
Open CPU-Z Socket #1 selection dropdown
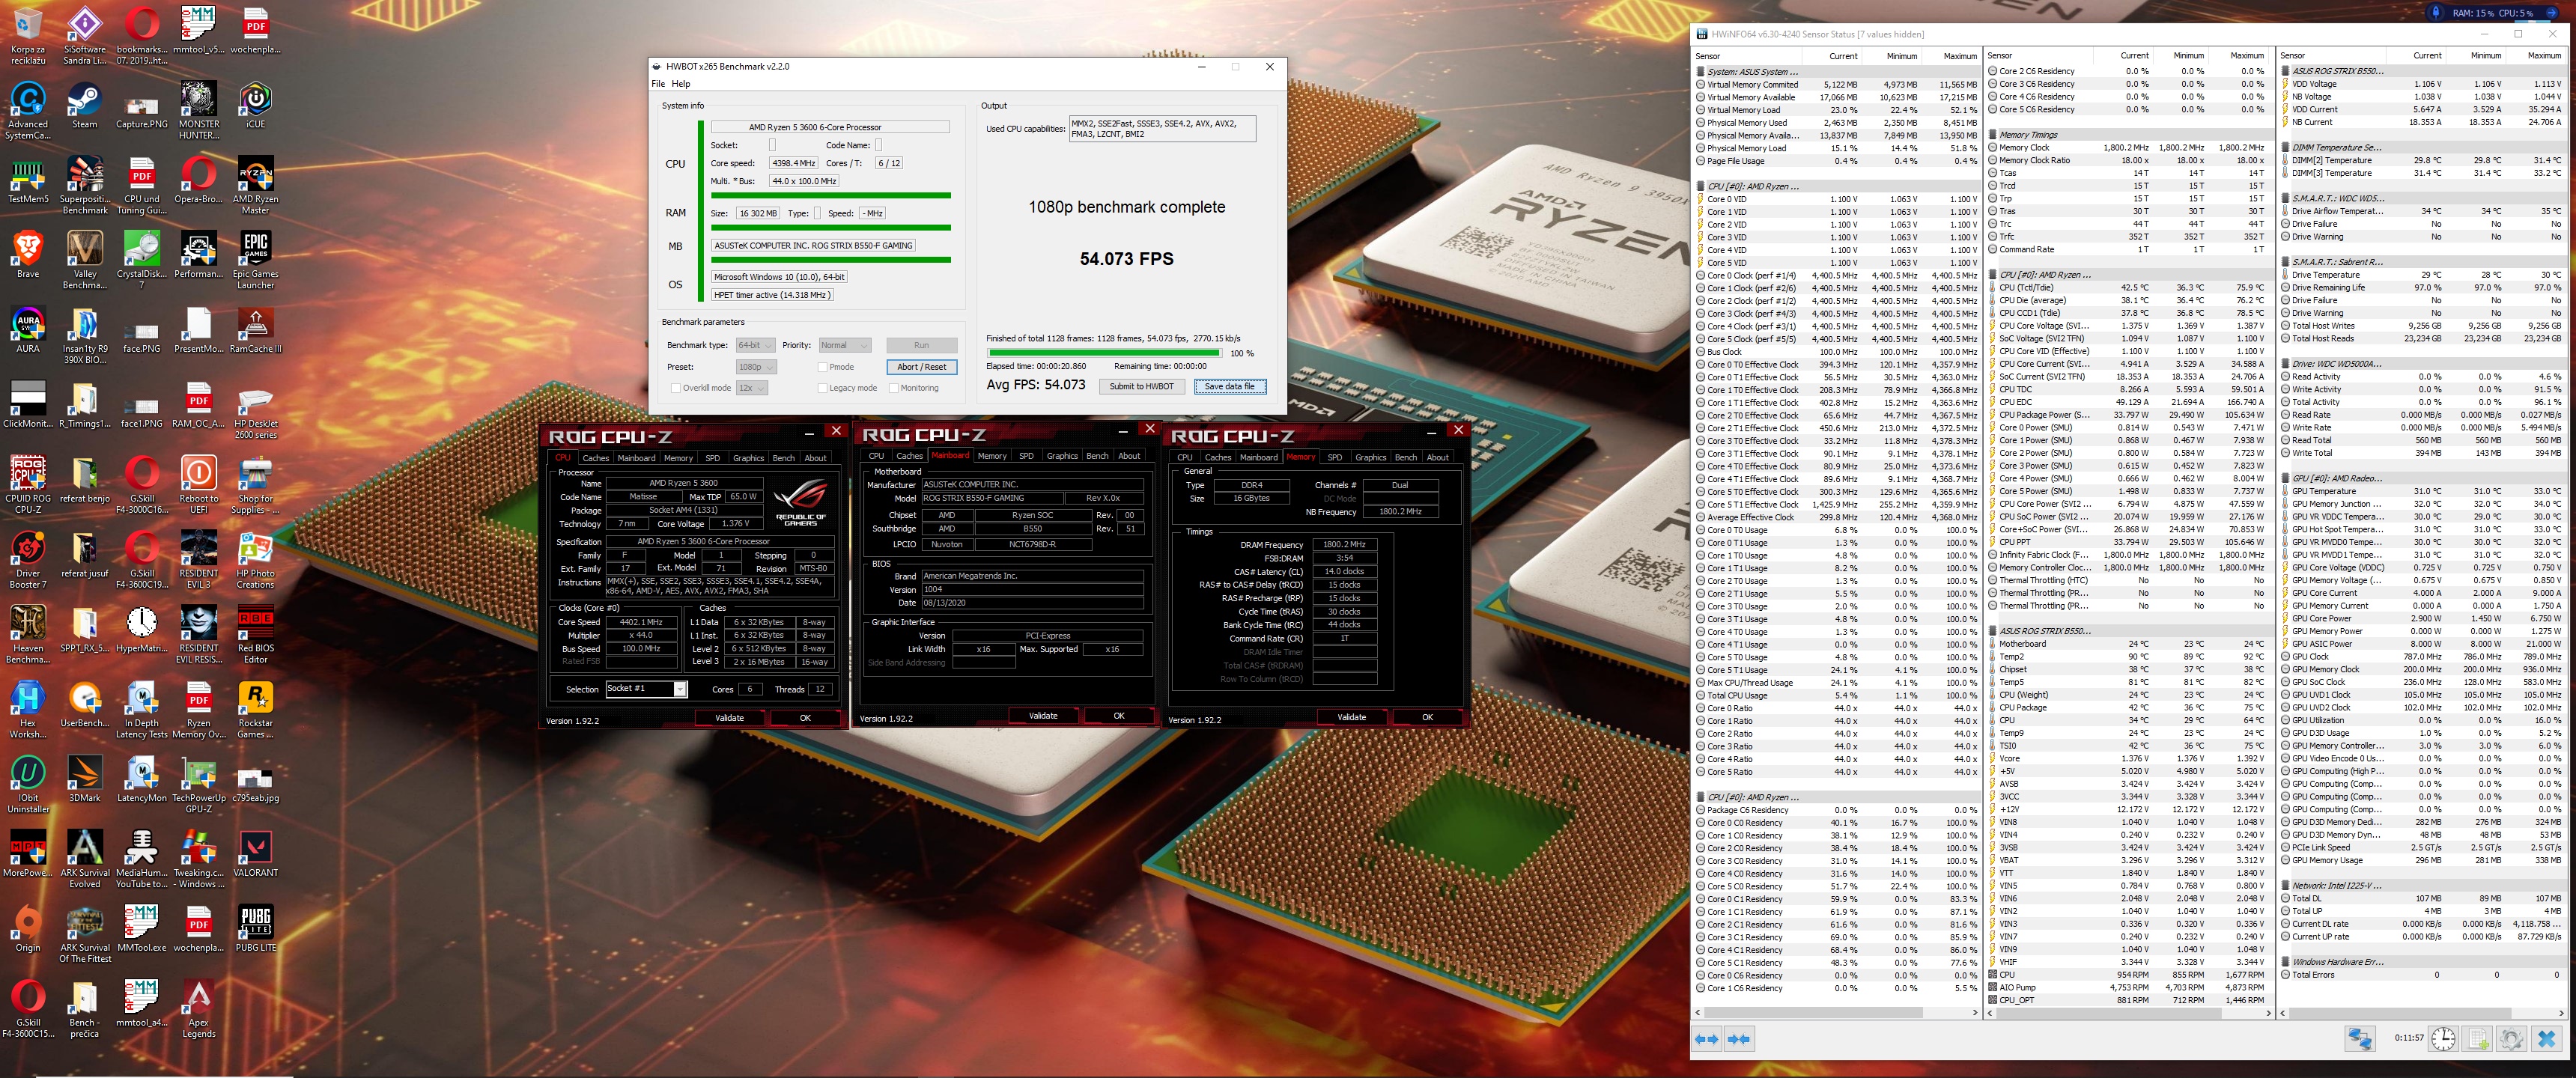(646, 689)
